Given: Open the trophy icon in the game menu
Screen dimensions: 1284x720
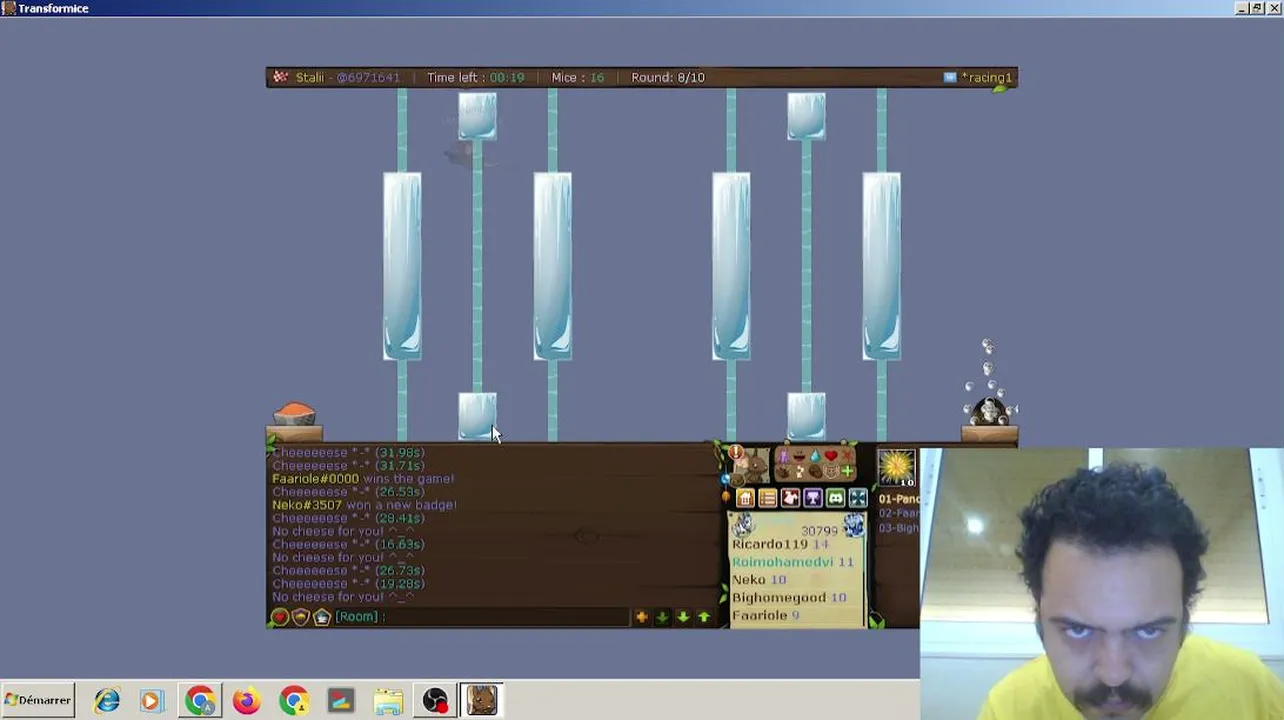Looking at the screenshot, I should pyautogui.click(x=812, y=498).
